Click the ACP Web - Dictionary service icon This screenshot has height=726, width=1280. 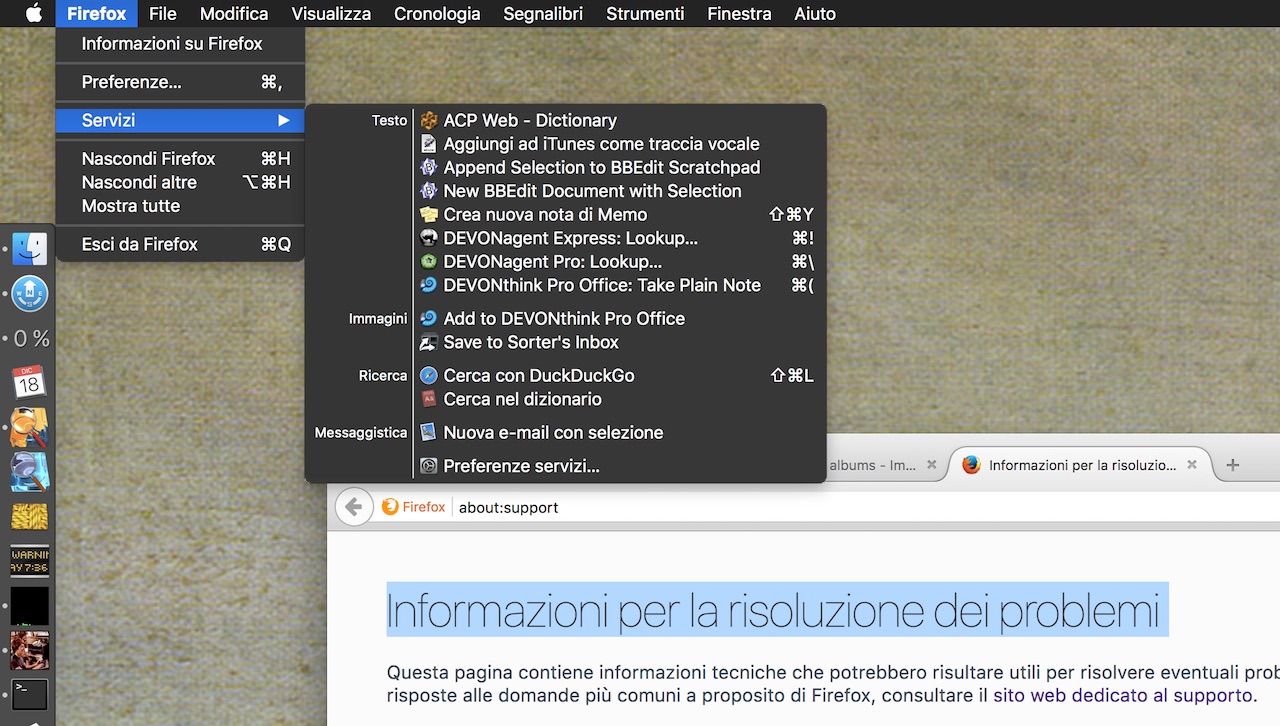pos(429,120)
